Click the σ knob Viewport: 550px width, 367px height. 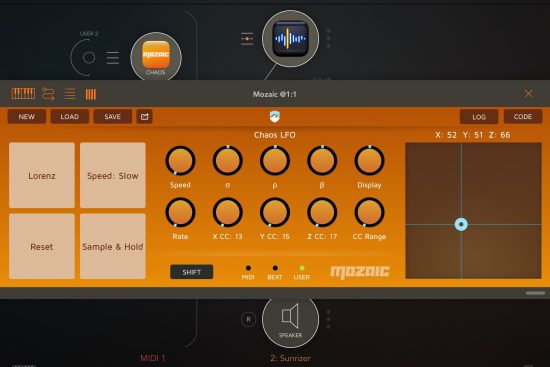click(228, 161)
